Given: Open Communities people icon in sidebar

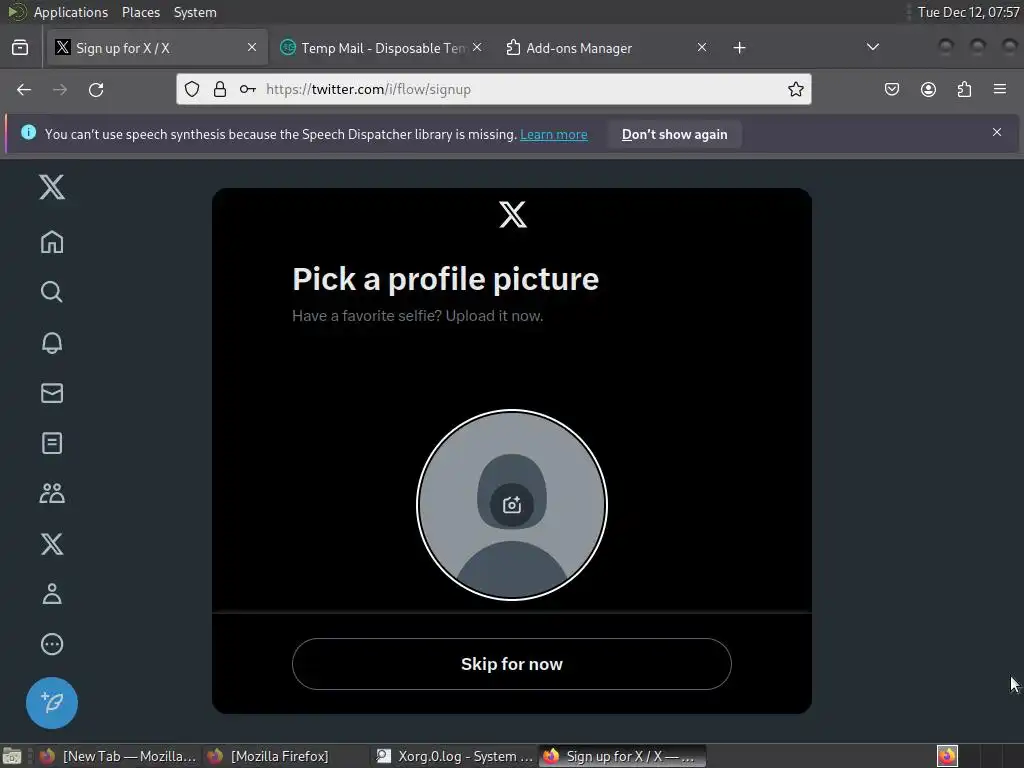Looking at the screenshot, I should click(52, 493).
